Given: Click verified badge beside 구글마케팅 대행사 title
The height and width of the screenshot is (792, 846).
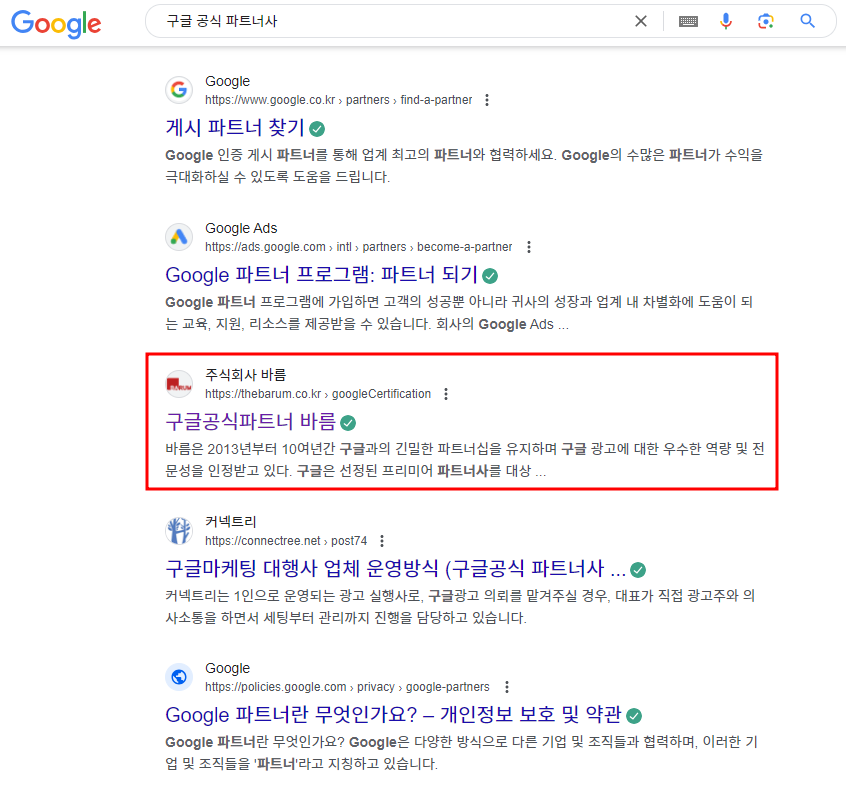Looking at the screenshot, I should click(638, 570).
